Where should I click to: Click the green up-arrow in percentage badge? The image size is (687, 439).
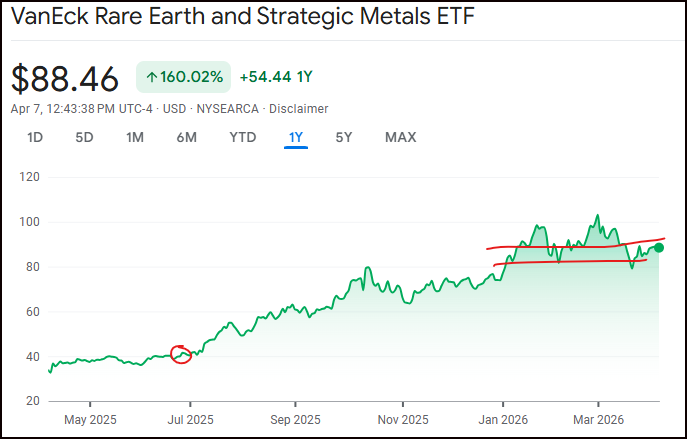tap(151, 77)
